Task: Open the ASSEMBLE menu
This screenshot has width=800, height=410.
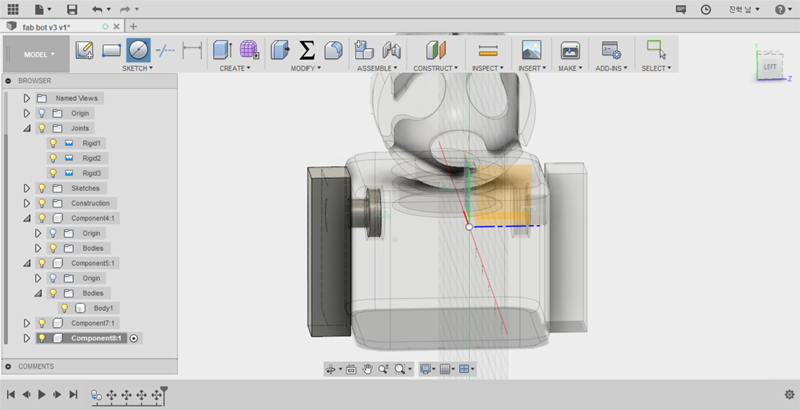Action: [x=377, y=68]
